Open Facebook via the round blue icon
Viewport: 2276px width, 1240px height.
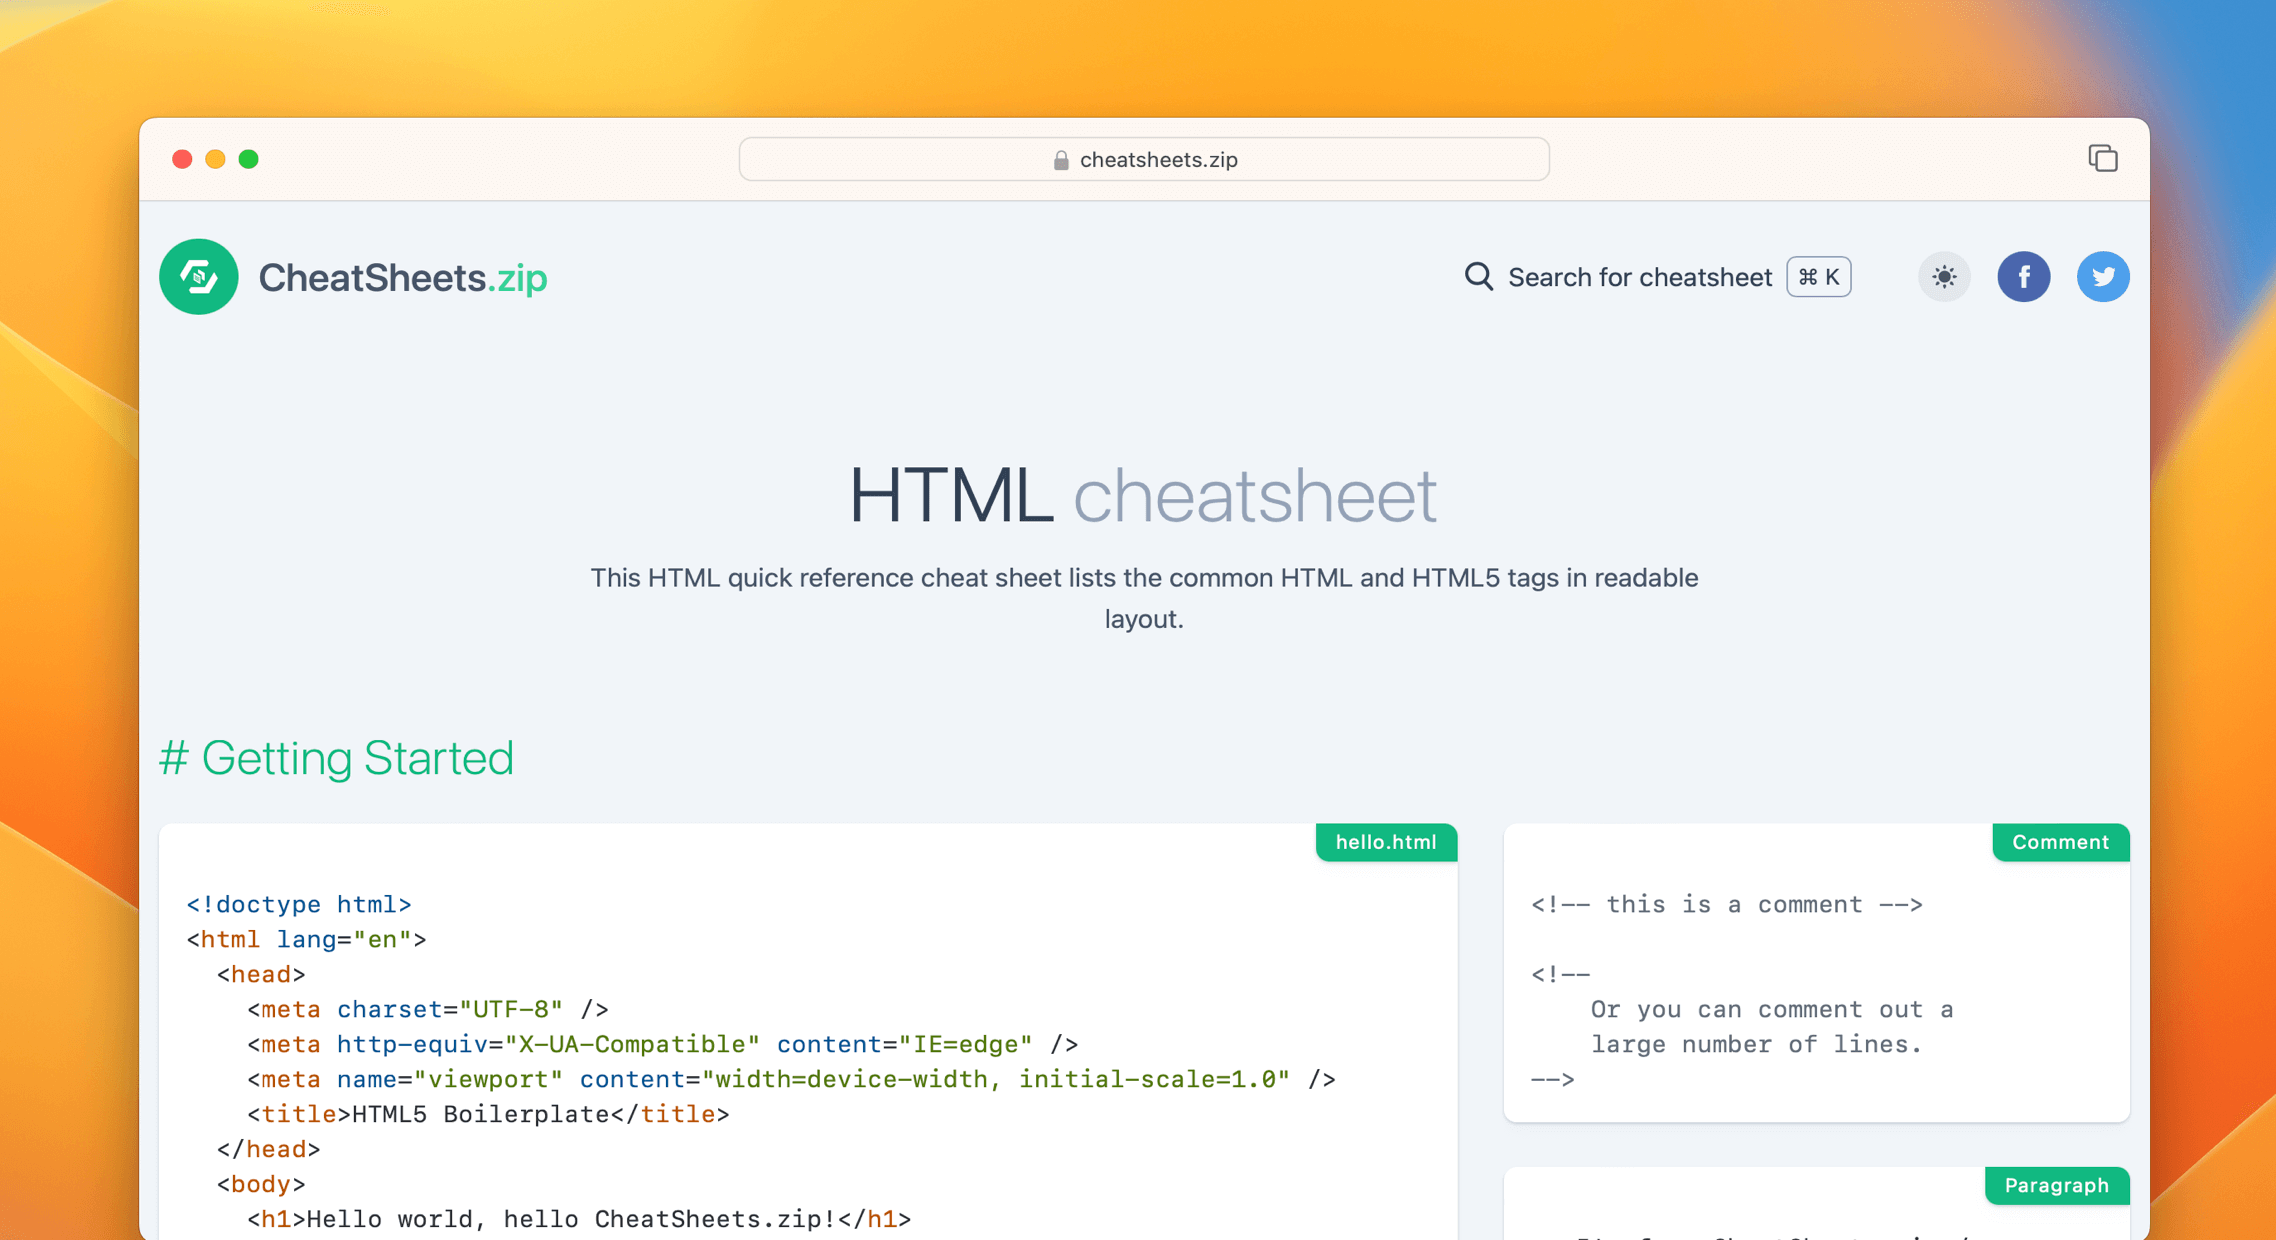[x=2024, y=277]
